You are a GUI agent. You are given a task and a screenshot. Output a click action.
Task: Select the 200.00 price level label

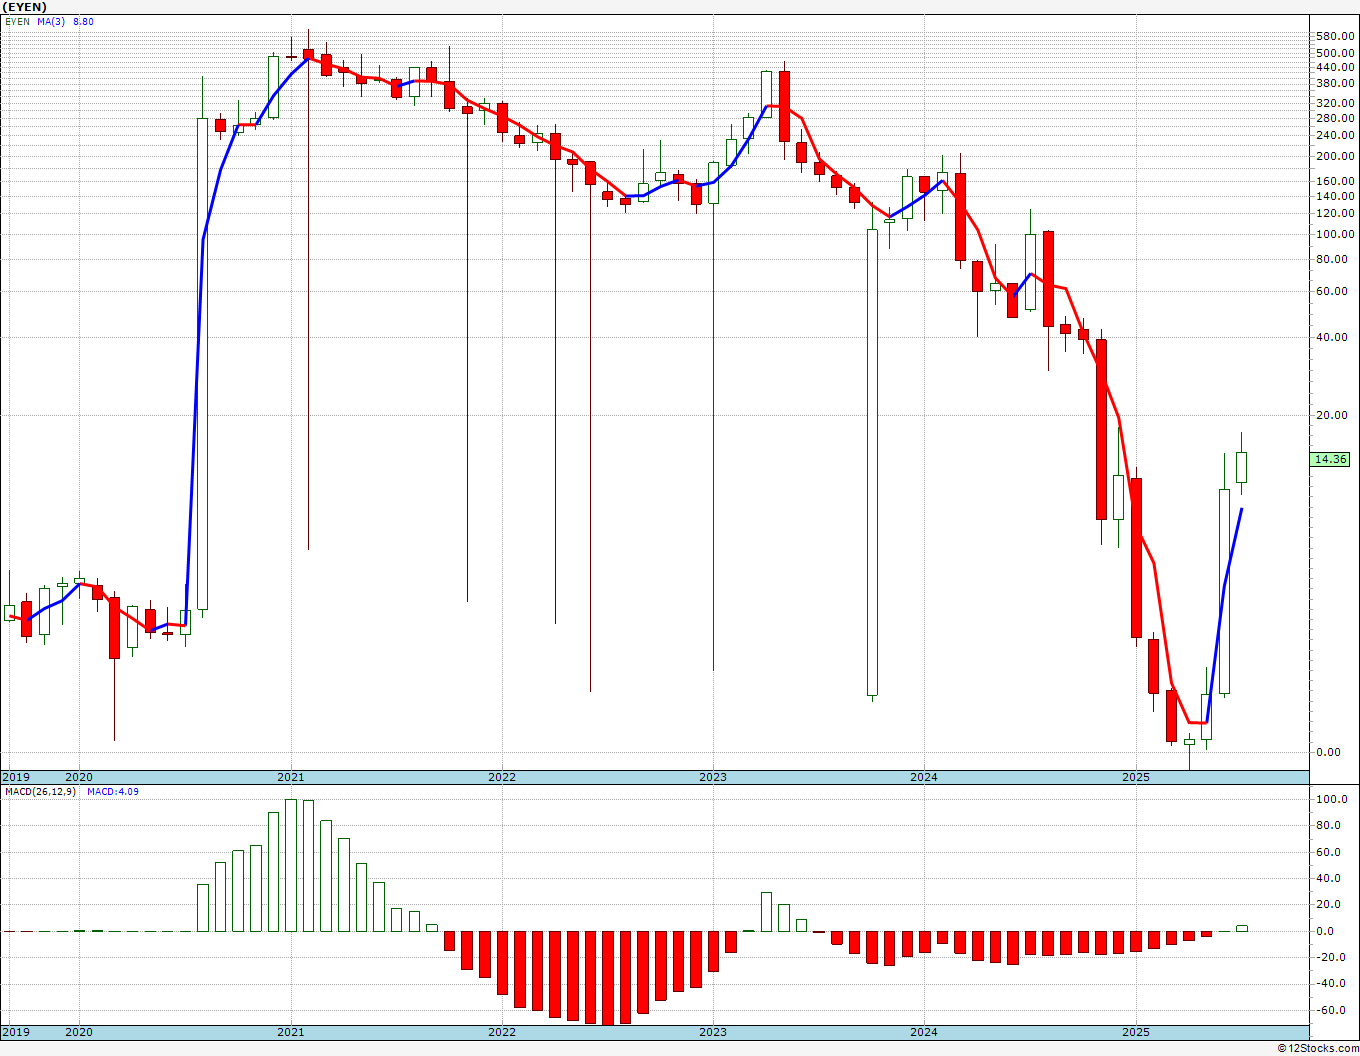click(1336, 157)
